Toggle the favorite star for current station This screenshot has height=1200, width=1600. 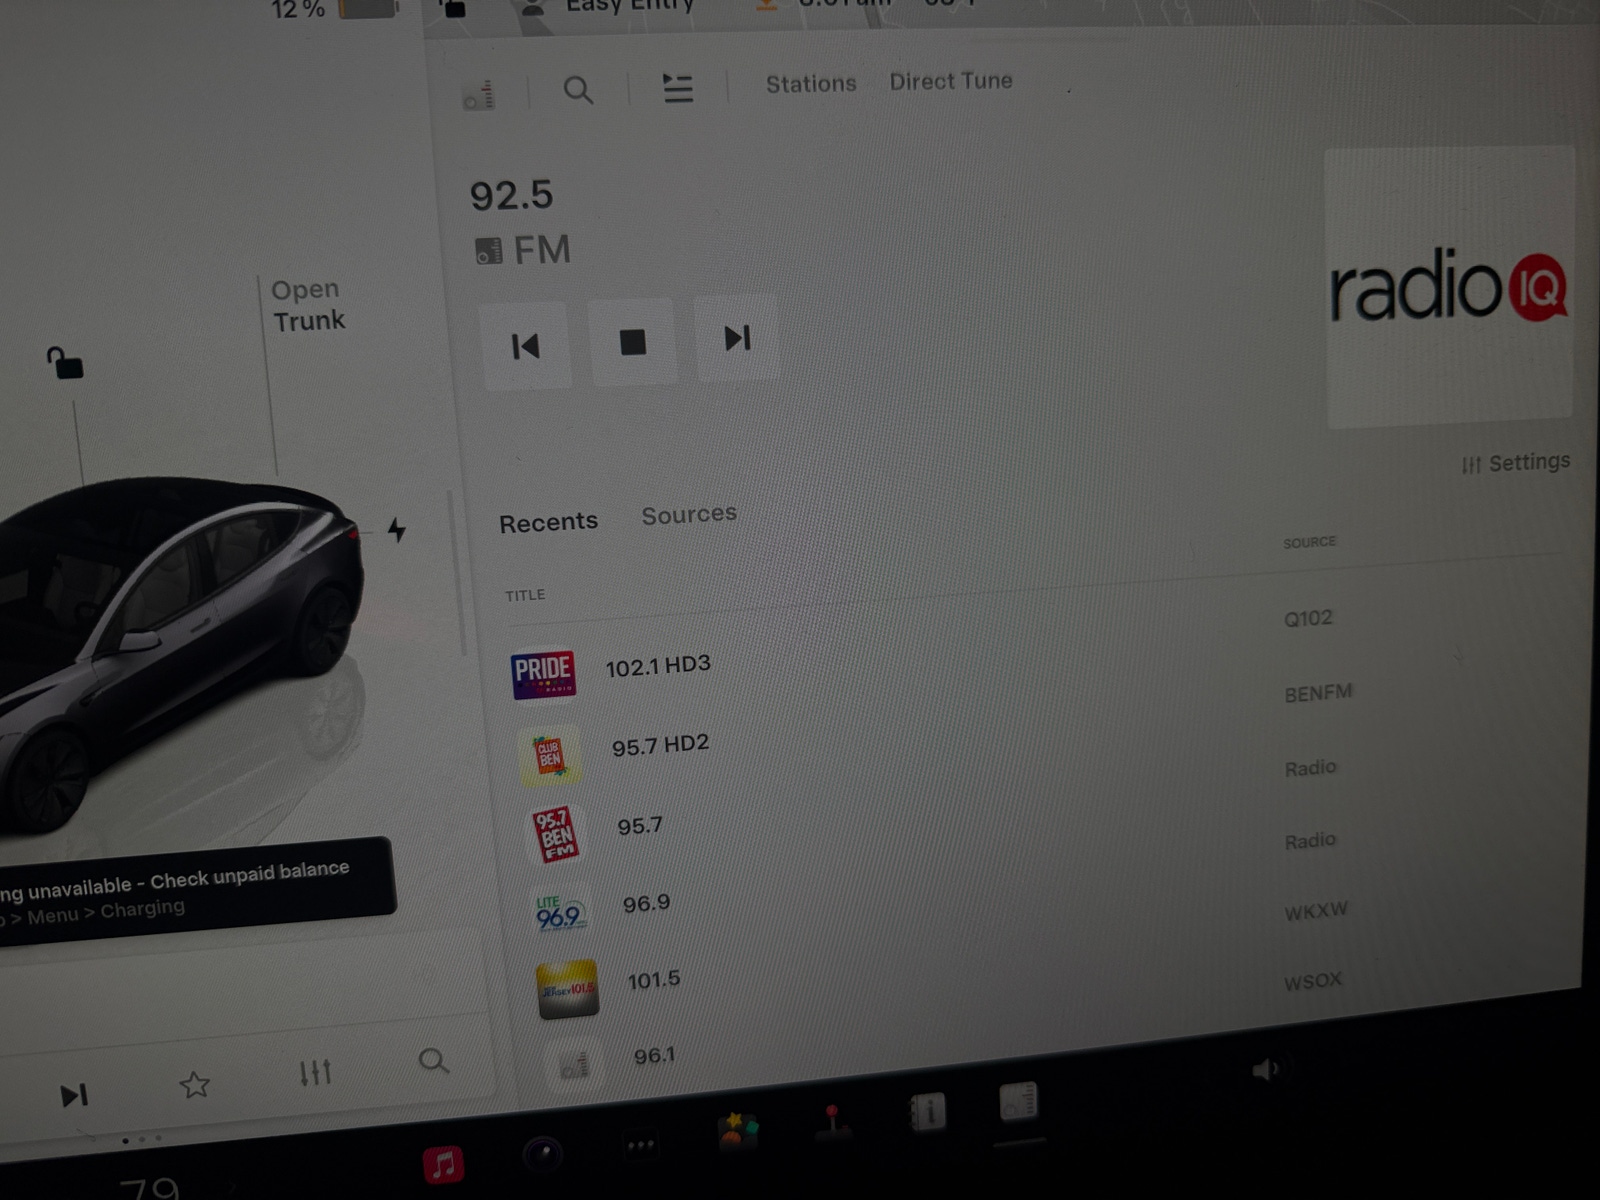pos(196,1084)
